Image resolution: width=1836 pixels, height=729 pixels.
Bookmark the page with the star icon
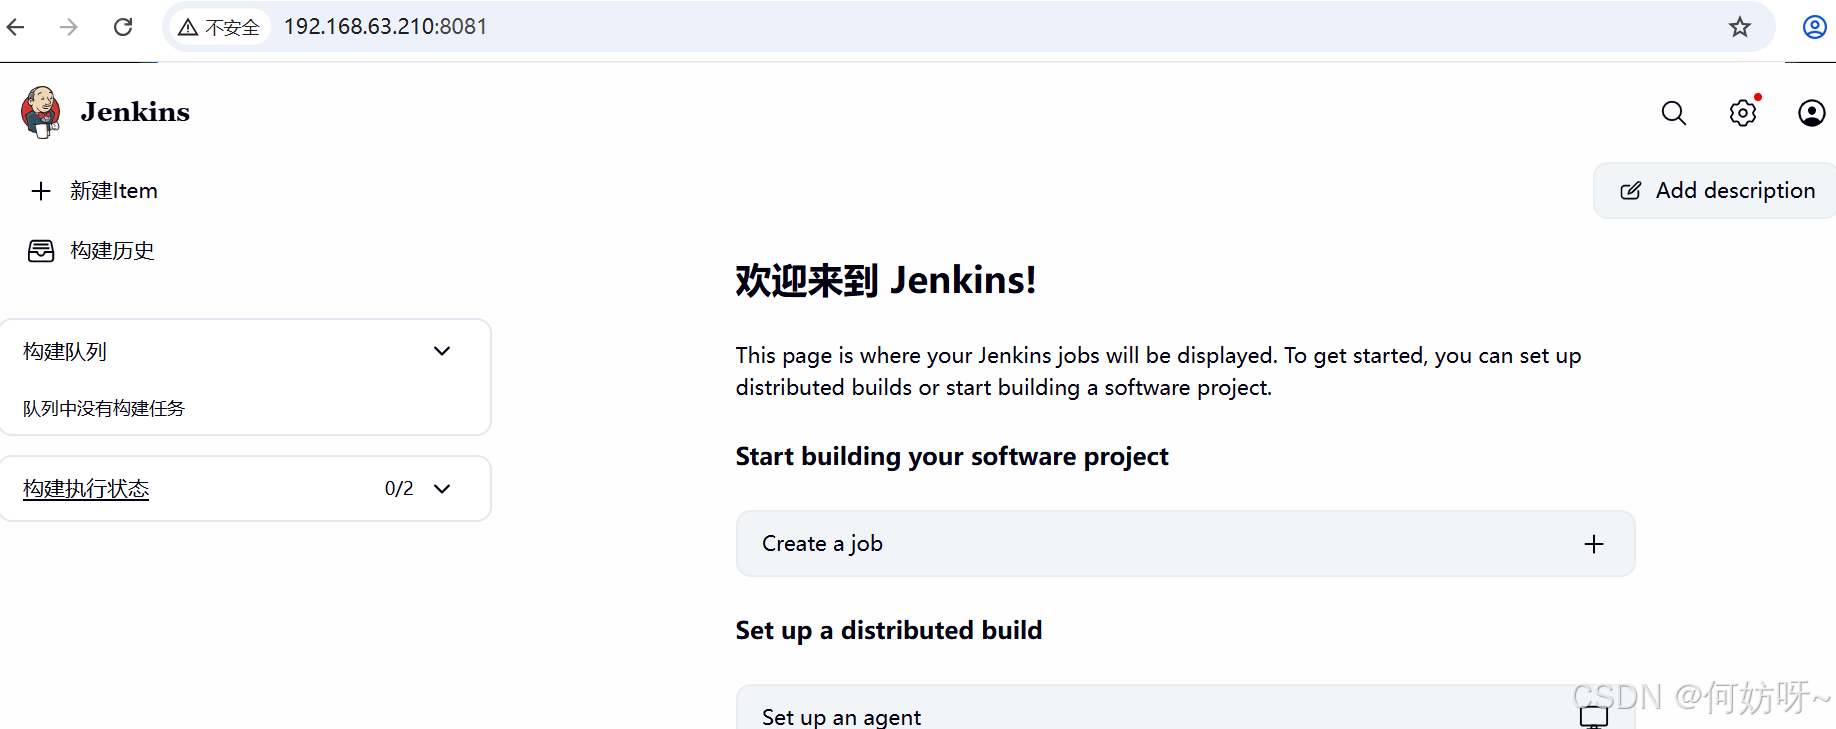[1740, 27]
